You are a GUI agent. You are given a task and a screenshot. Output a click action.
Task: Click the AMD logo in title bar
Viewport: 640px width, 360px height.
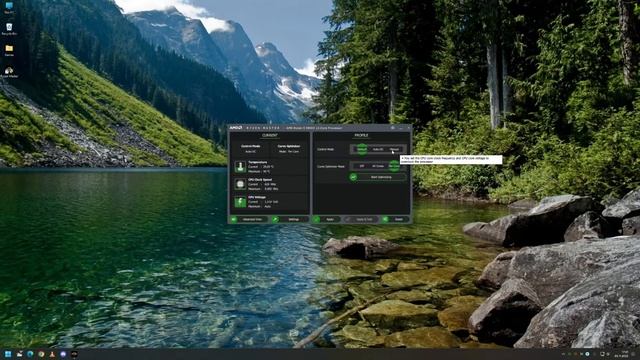click(236, 128)
